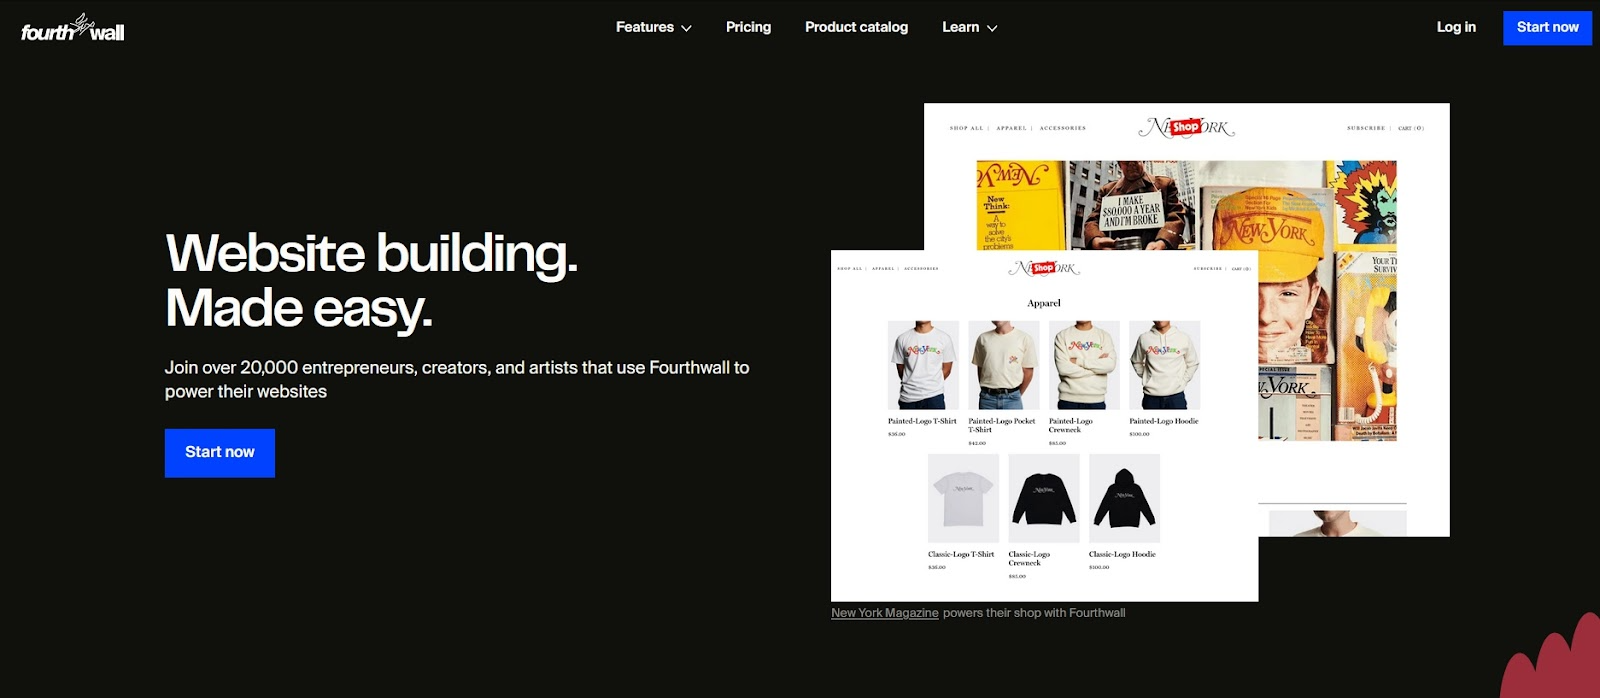Open the Product catalog page
This screenshot has width=1600, height=698.
pyautogui.click(x=856, y=27)
